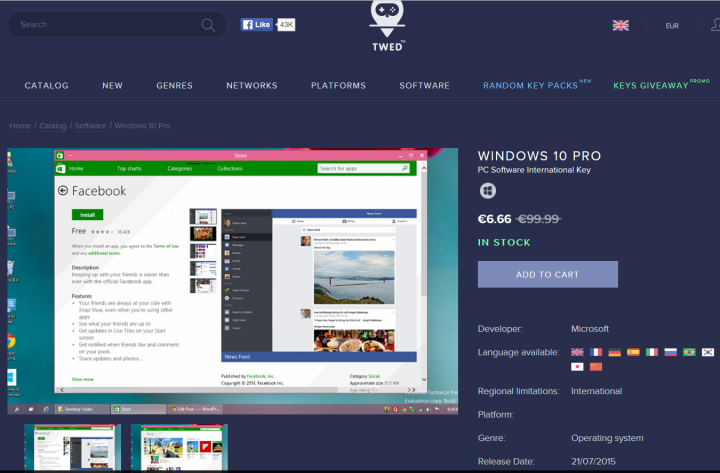This screenshot has height=473, width=720.
Task: Click the Italian language flag
Action: [x=652, y=352]
